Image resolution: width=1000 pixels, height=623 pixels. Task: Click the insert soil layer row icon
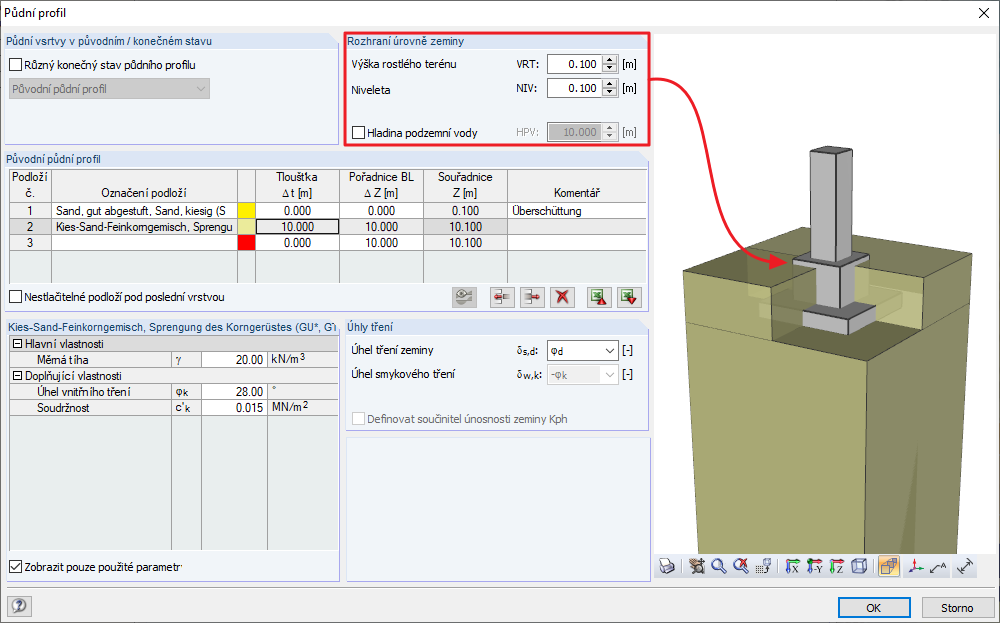(x=503, y=297)
